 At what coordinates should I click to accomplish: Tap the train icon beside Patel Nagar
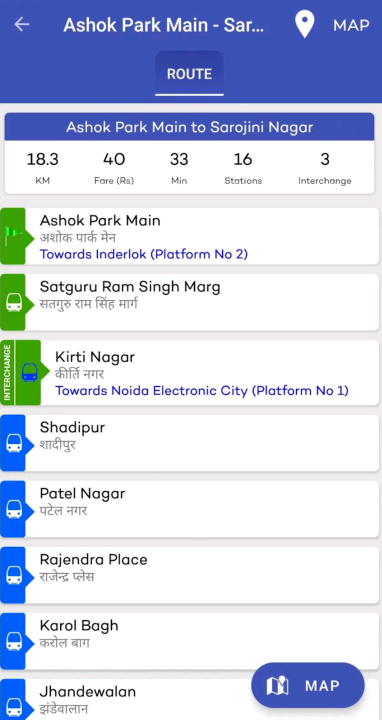point(14,509)
